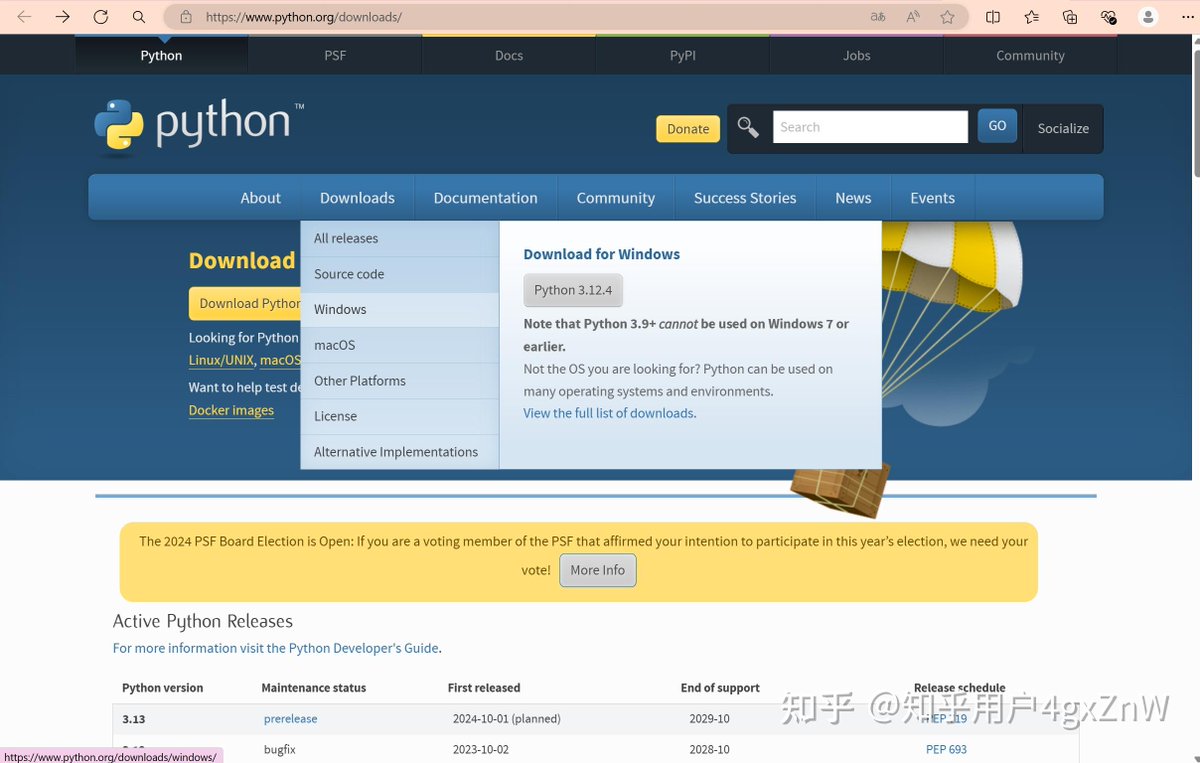Click the Python 3.12.4 download button
Image resolution: width=1200 pixels, height=763 pixels.
(573, 290)
